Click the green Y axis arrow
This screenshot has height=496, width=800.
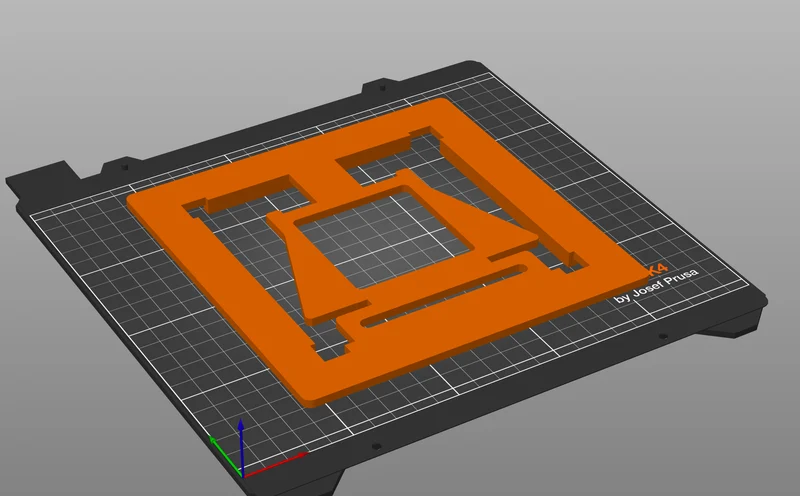point(224,456)
